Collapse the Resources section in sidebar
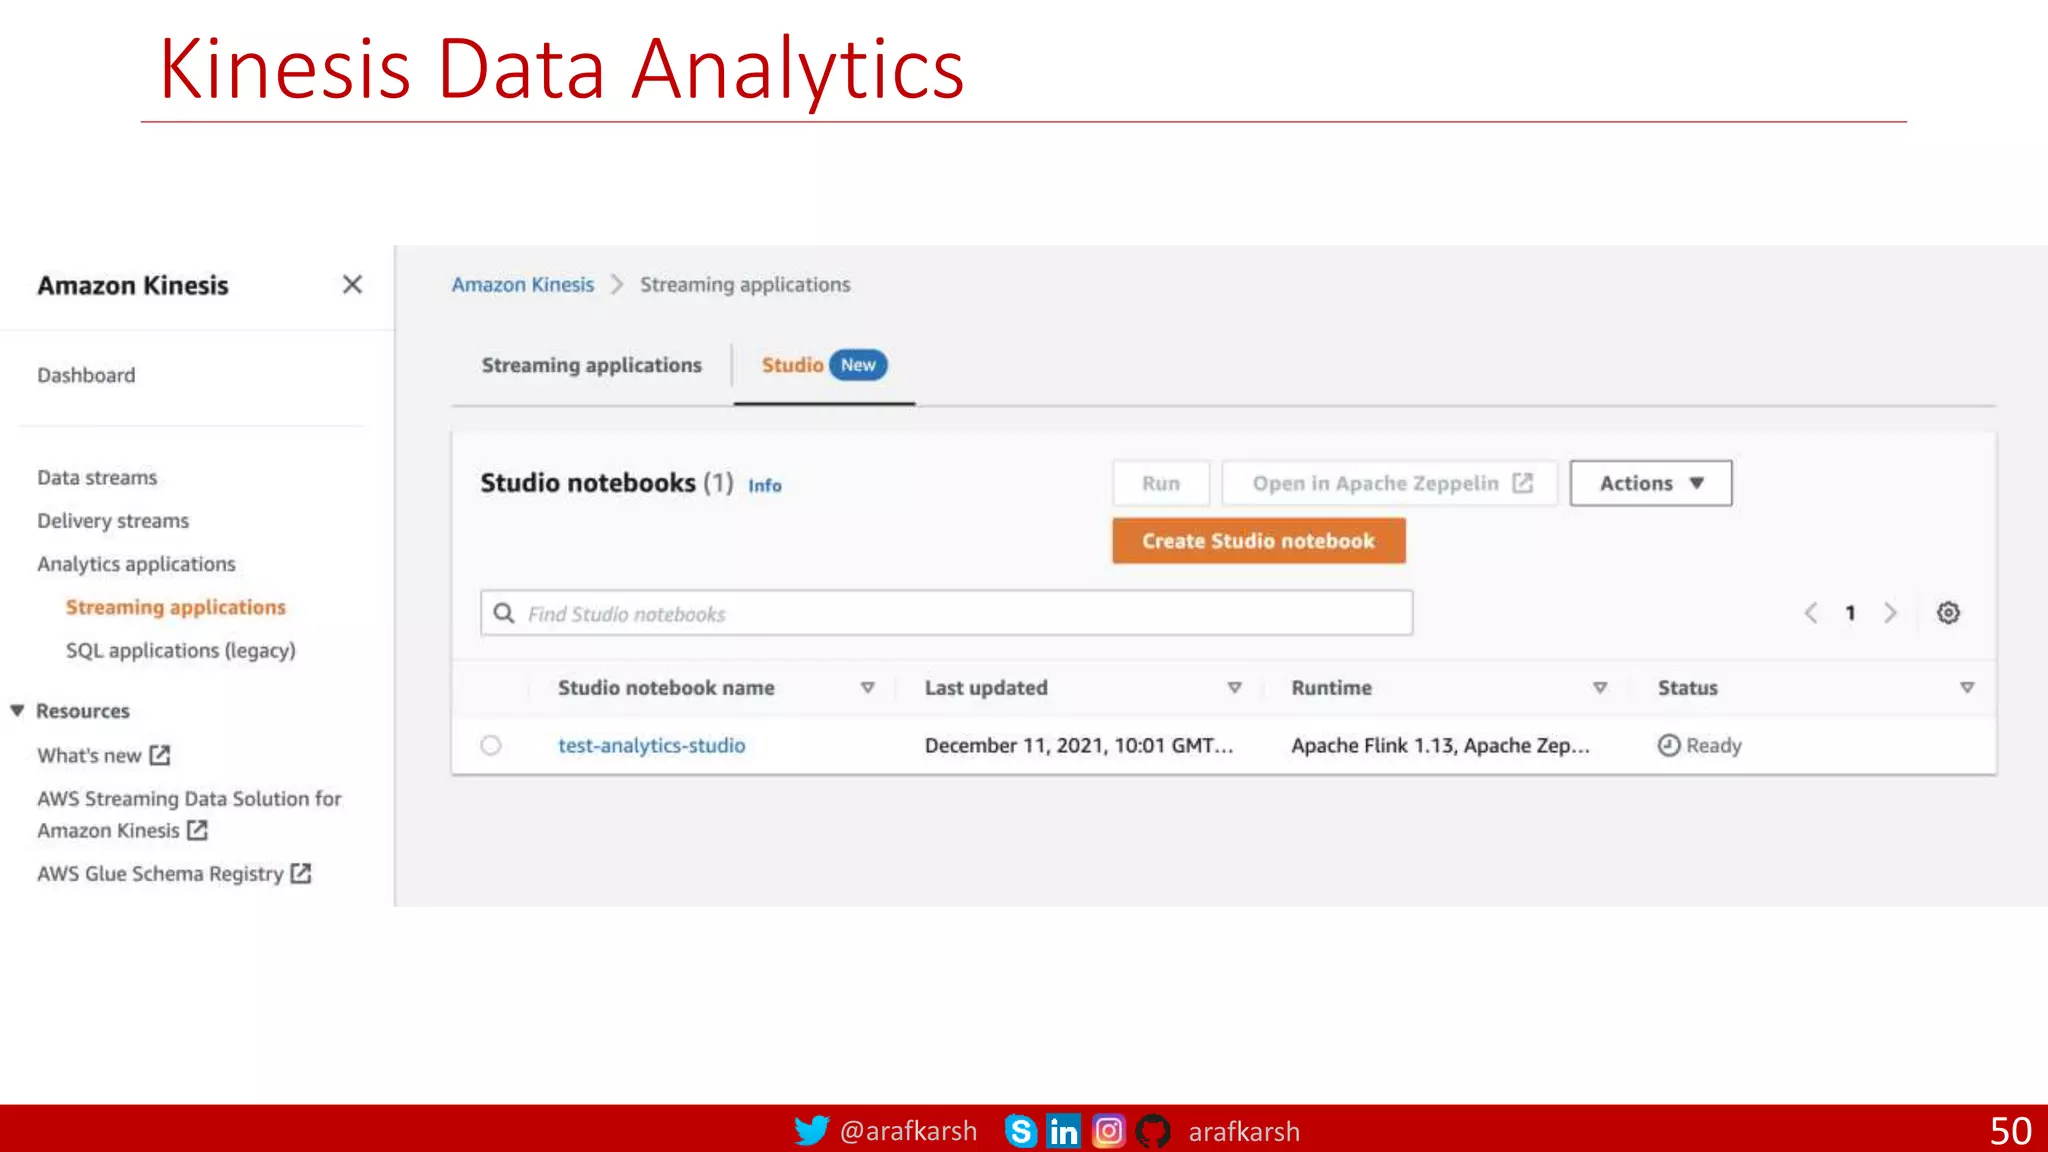 click(17, 711)
